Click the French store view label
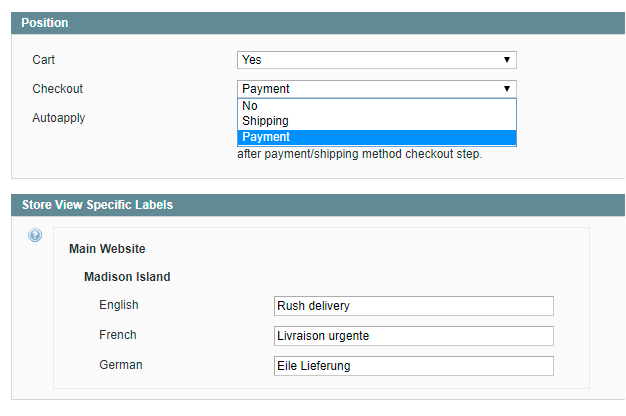 [118, 335]
